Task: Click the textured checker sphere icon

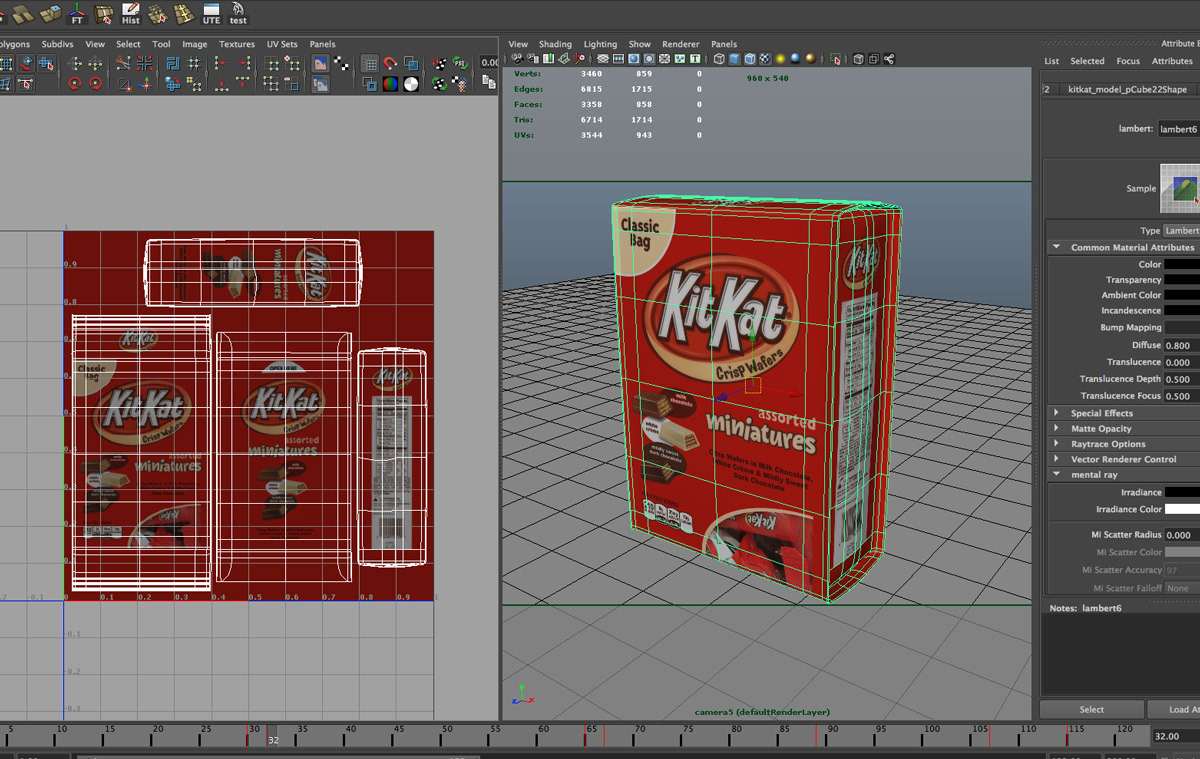Action: (765, 59)
